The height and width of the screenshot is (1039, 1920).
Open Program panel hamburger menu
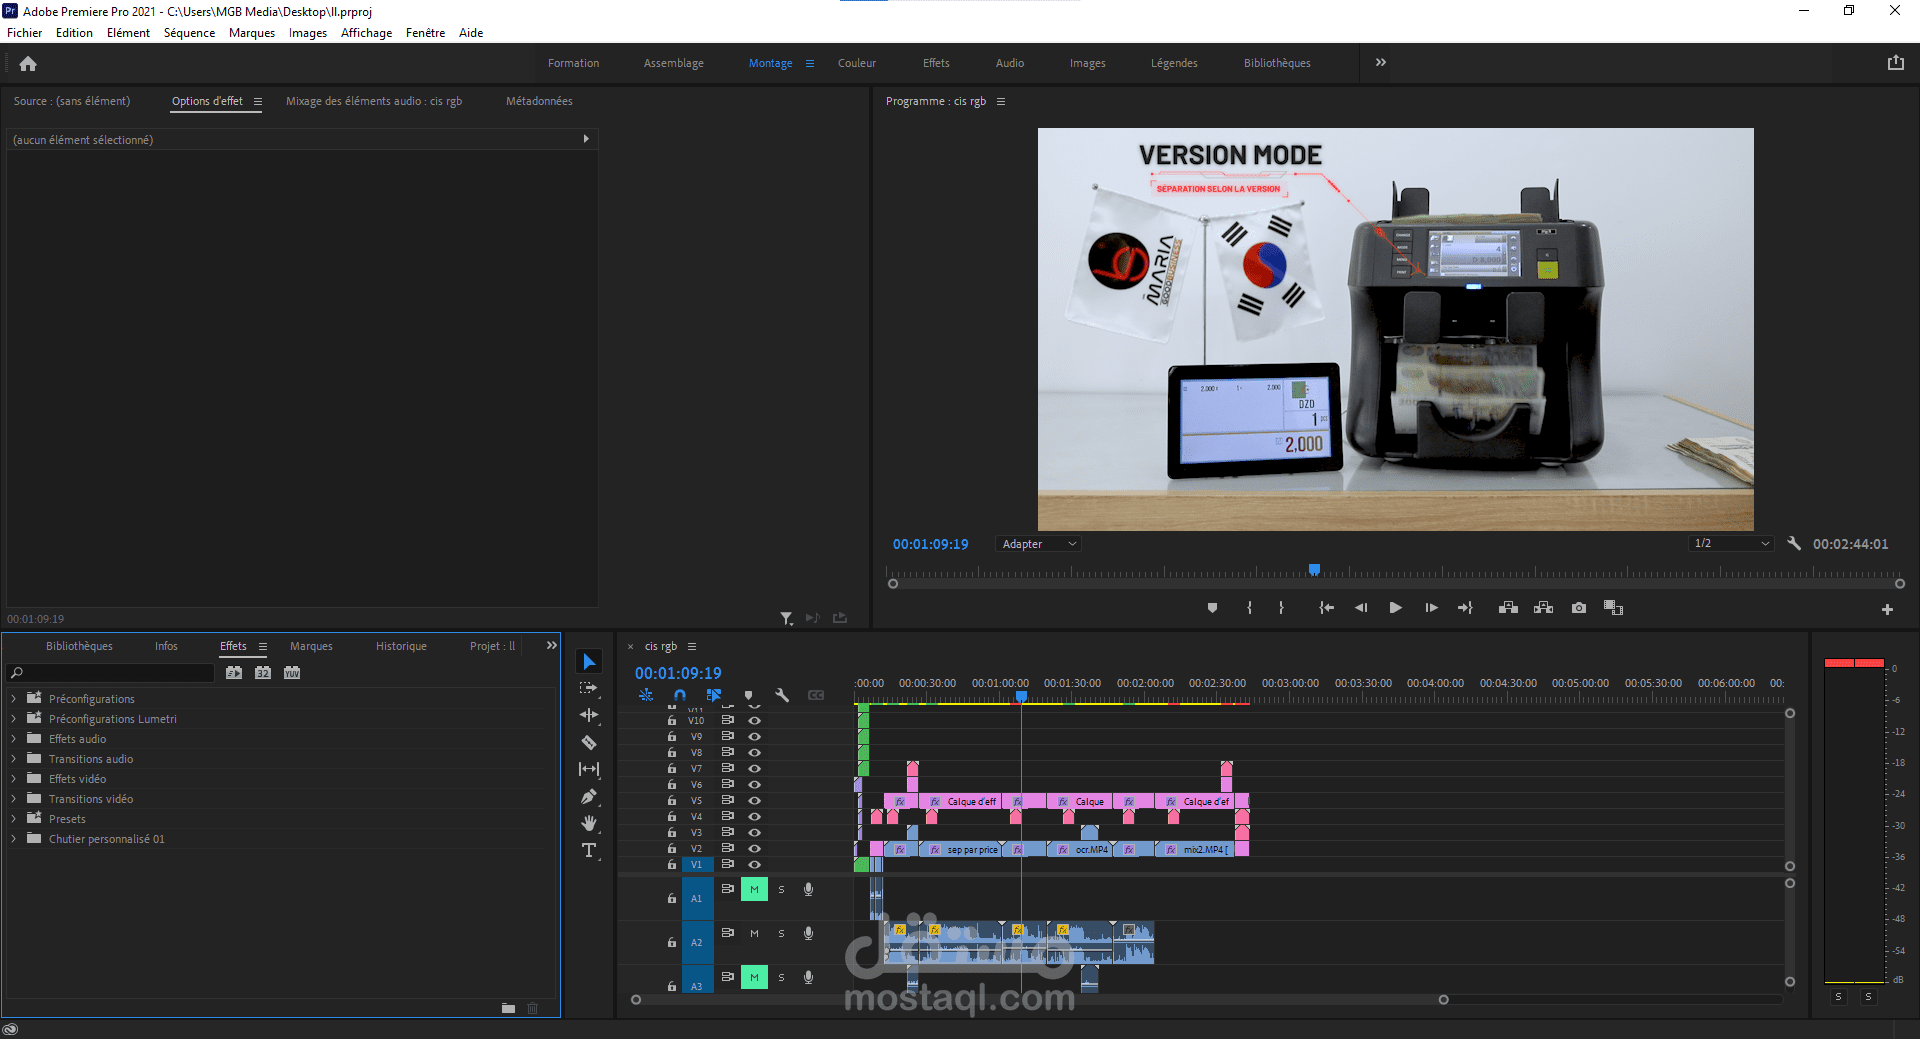click(x=1001, y=101)
